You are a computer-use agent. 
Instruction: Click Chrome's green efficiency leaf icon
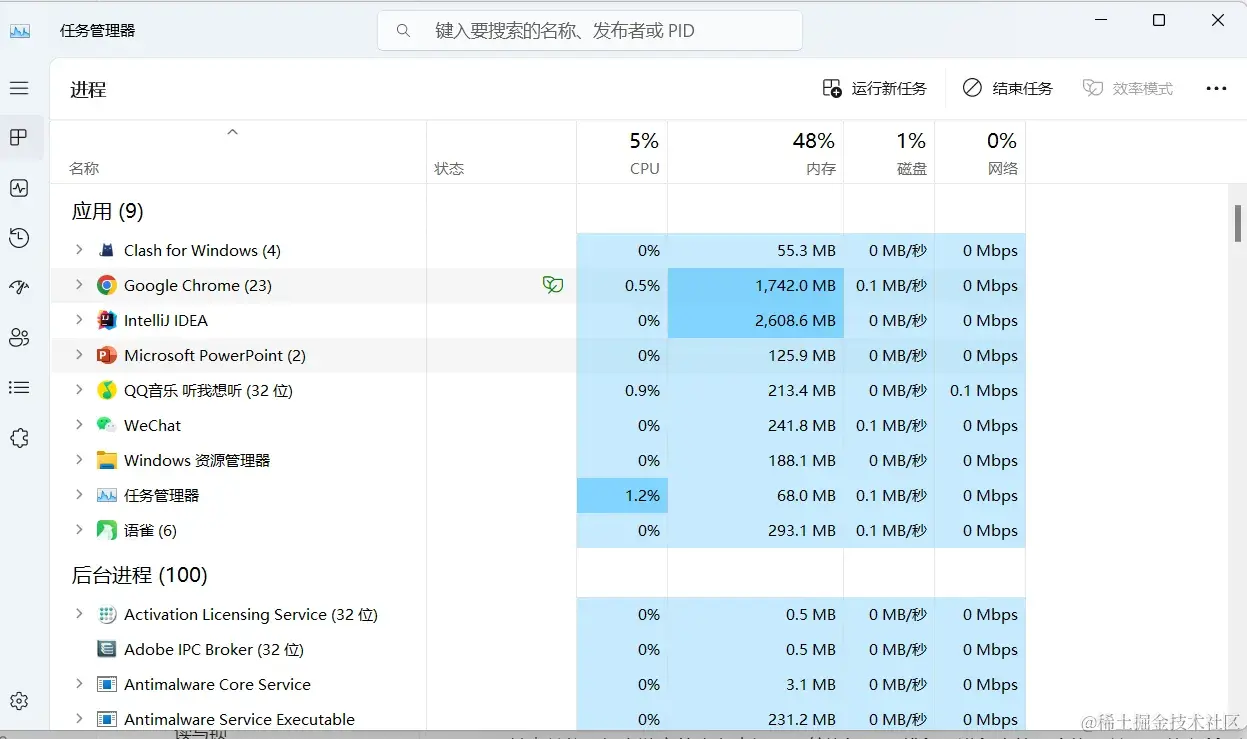553,285
